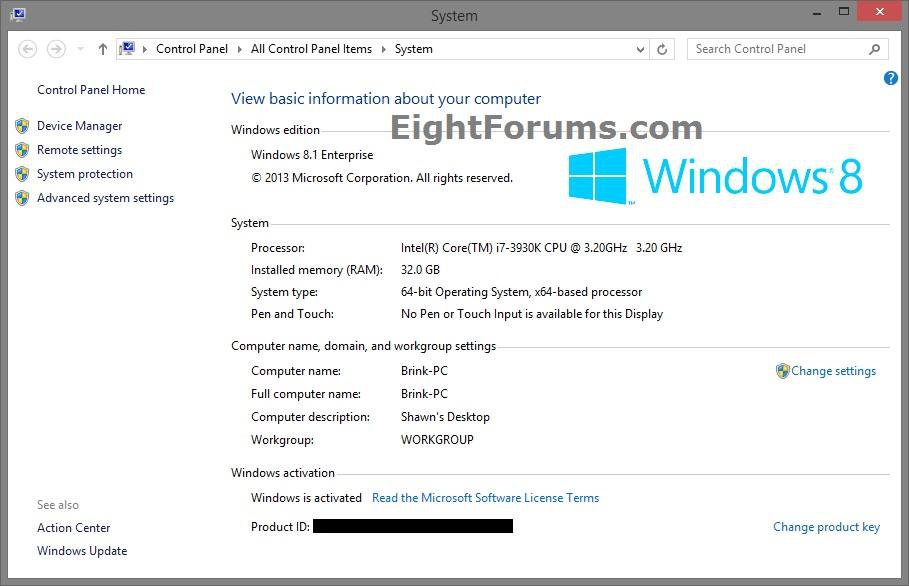909x586 pixels.
Task: Open the recent locations dropdown arrow
Action: (81, 49)
